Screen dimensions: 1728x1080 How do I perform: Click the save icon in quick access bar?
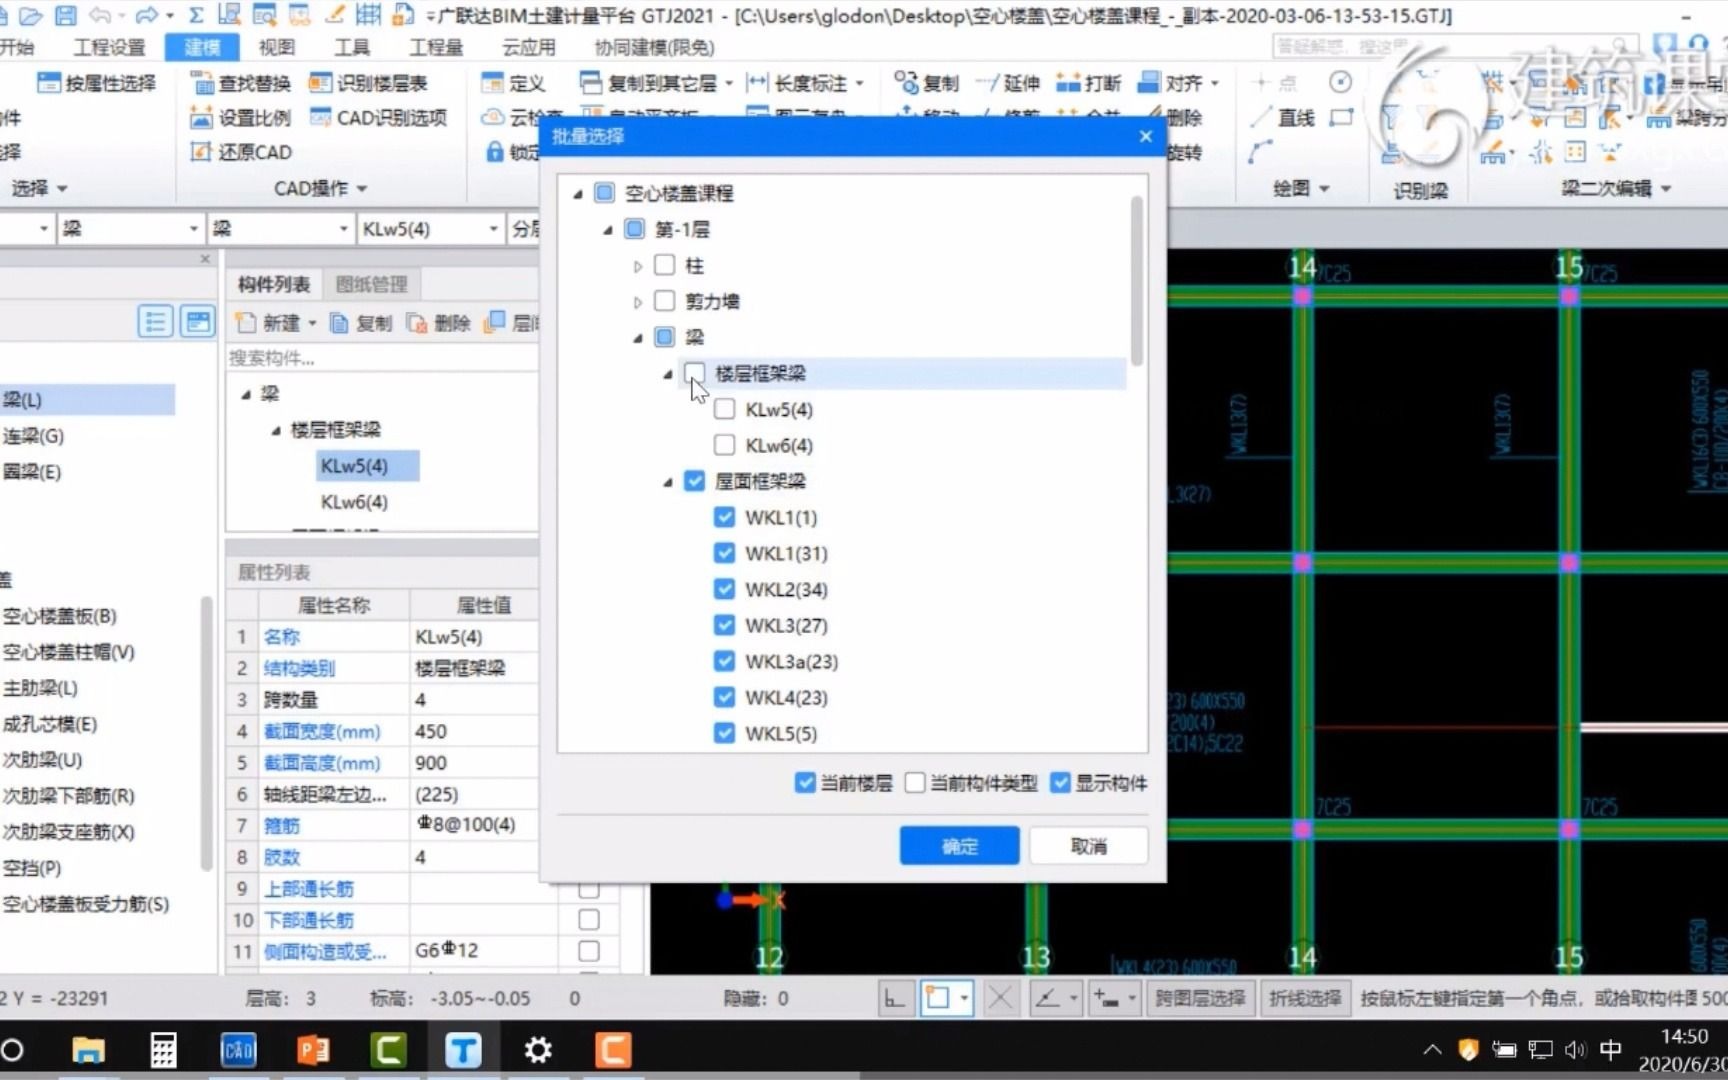point(66,15)
